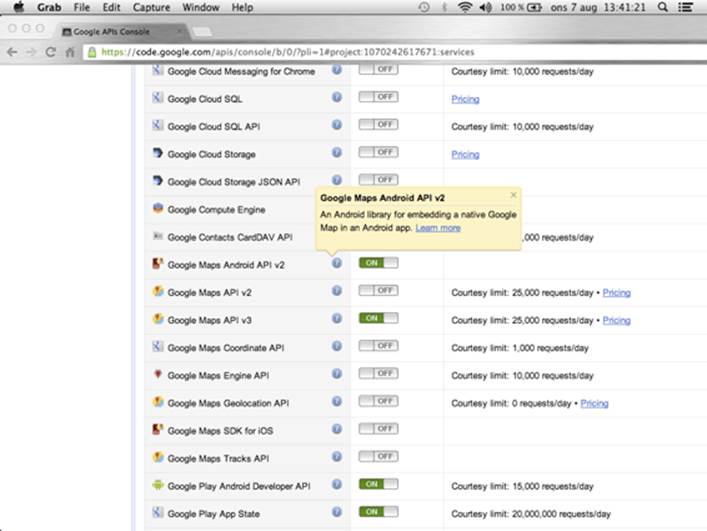Open Pricing link for Google Maps API v3

click(616, 320)
